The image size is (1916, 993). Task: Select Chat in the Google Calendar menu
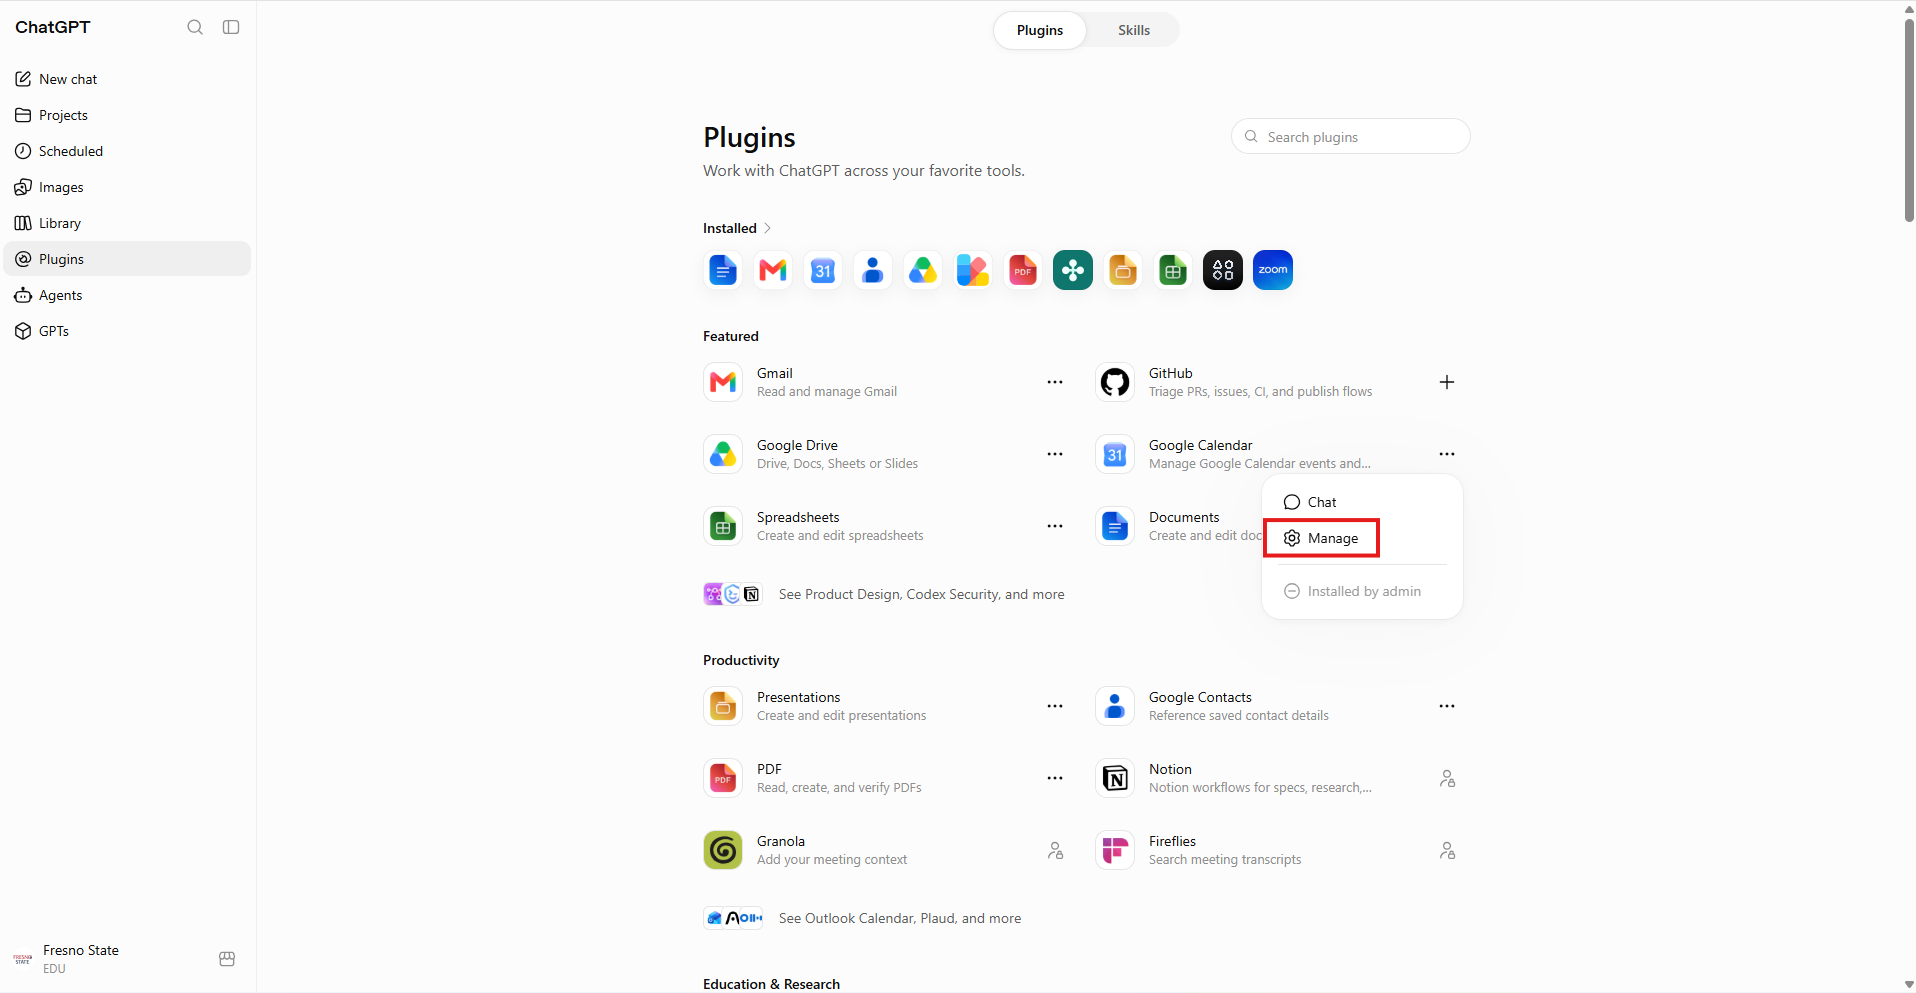[1362, 502]
